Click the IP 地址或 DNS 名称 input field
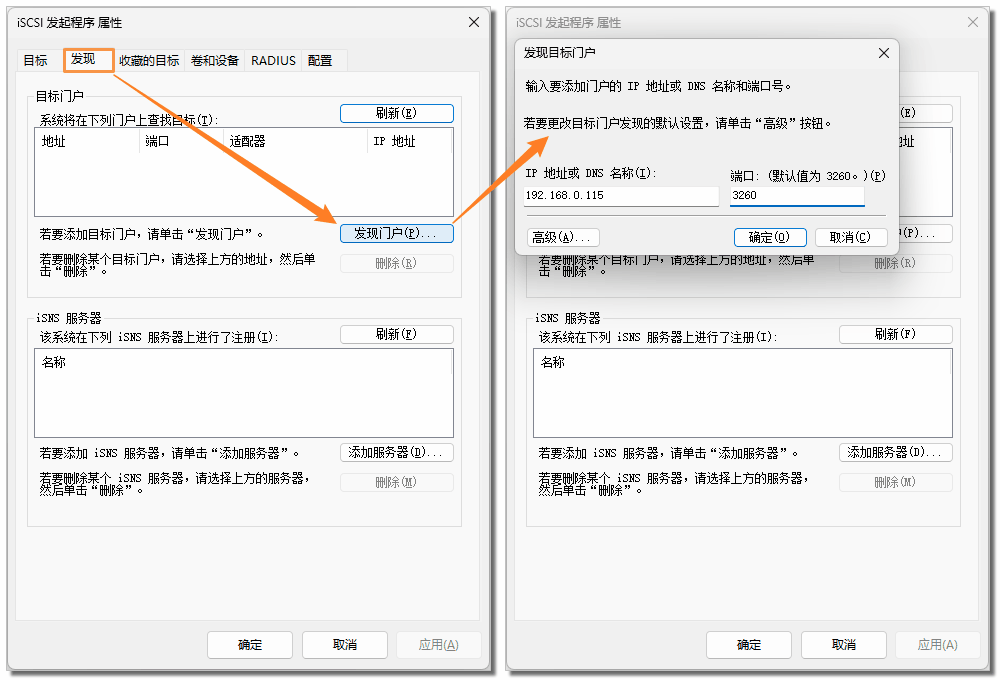 622,196
